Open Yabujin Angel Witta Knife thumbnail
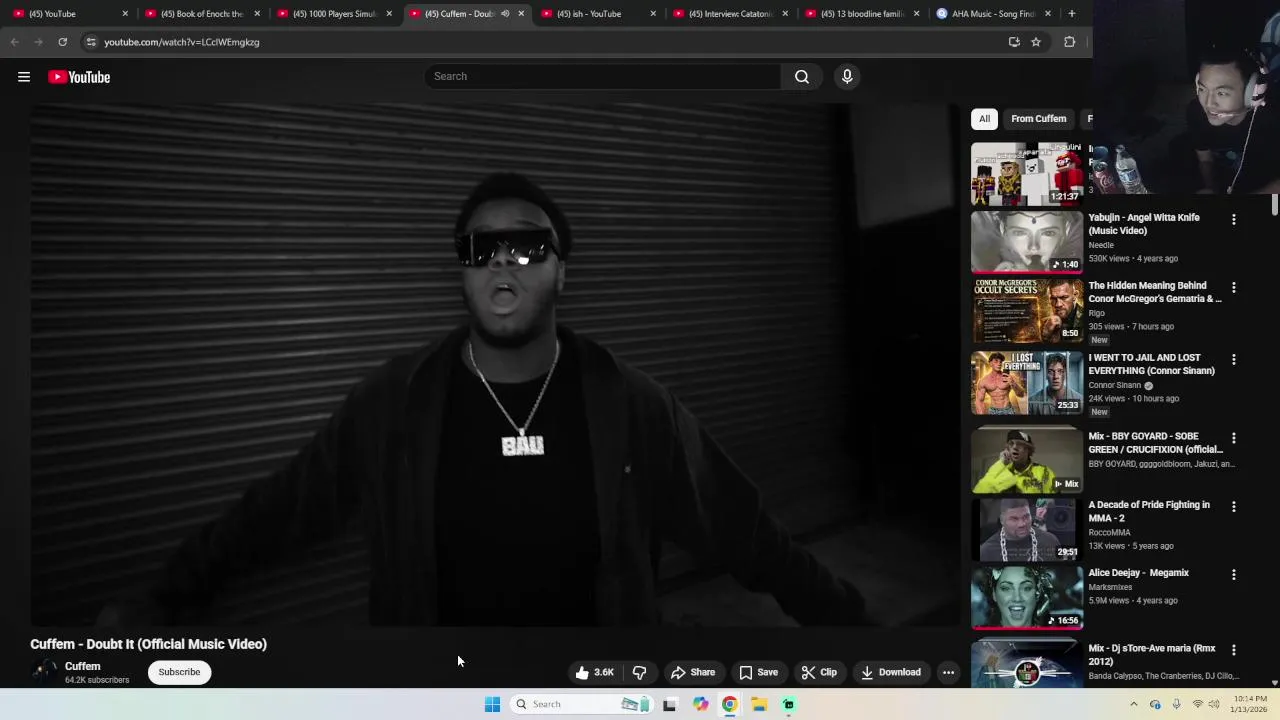Screen dimensions: 1280x720 1026,241
